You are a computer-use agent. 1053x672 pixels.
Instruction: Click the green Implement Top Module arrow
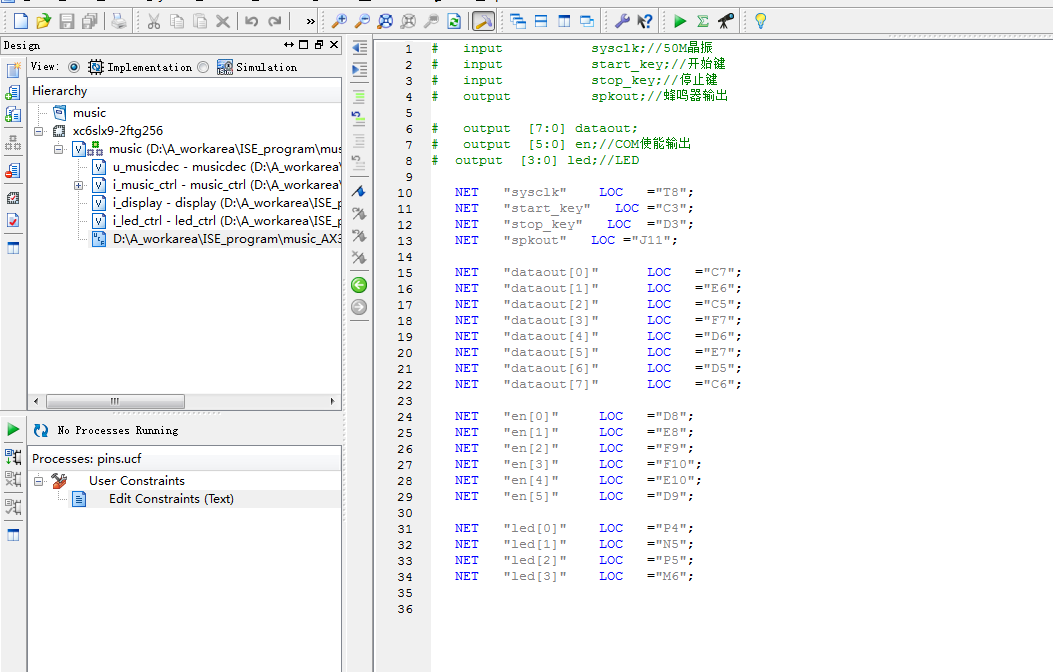pyautogui.click(x=680, y=21)
